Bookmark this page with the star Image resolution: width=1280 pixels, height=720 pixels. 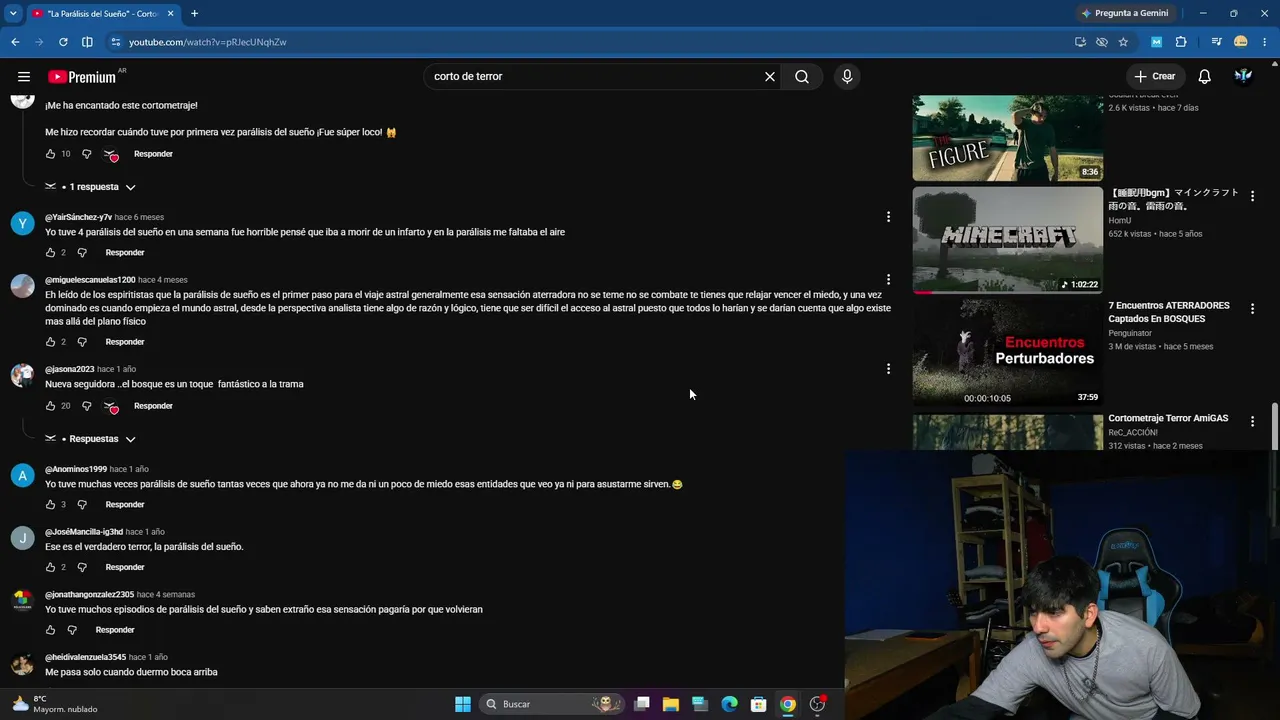(x=1123, y=42)
